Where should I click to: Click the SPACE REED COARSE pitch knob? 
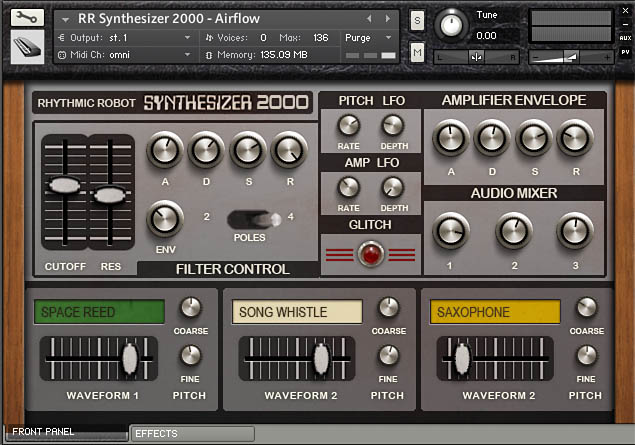coord(190,308)
